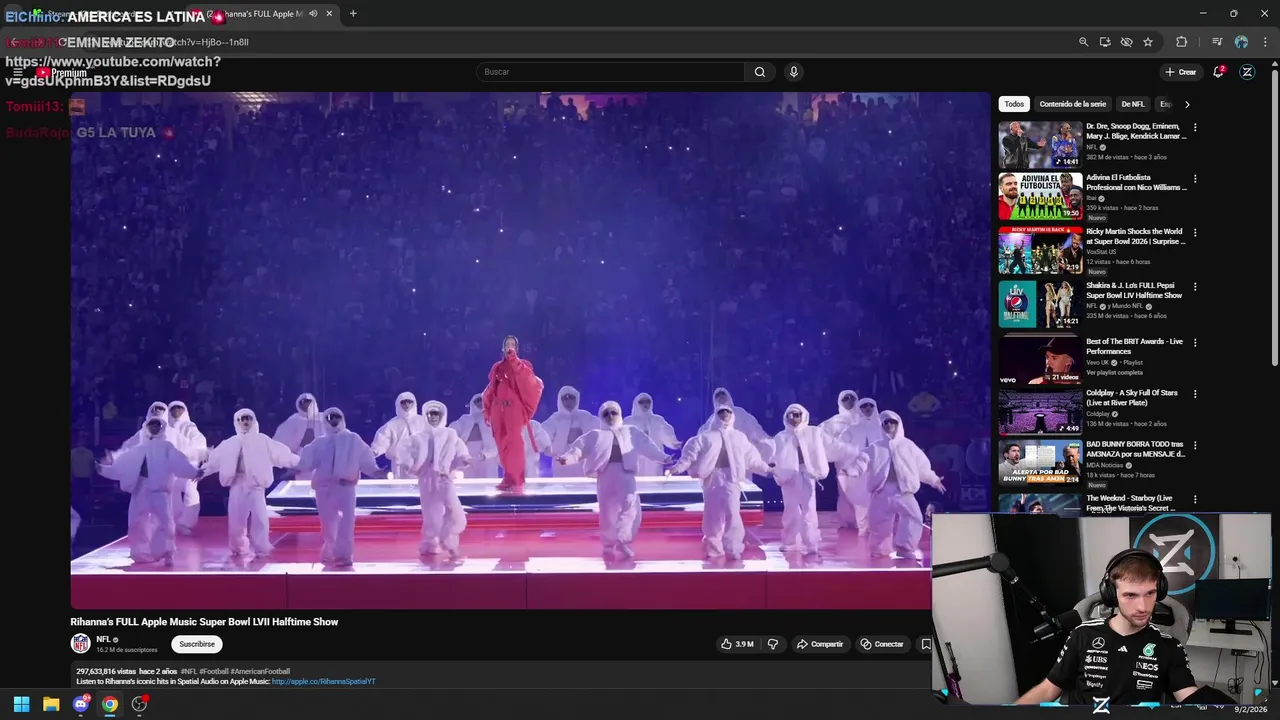
Task: Open options menu for Ricky Martin video
Action: tap(1195, 233)
